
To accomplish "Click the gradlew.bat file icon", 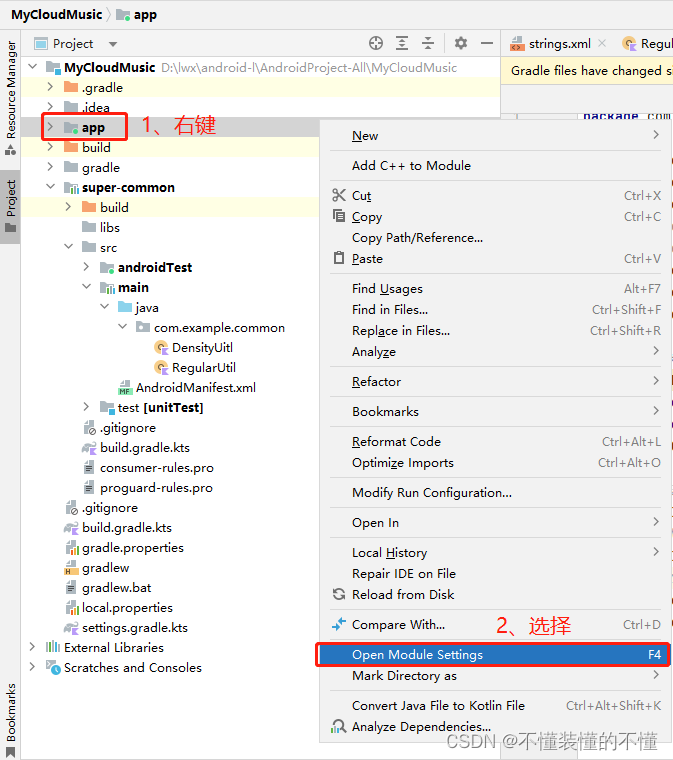I will [x=71, y=587].
